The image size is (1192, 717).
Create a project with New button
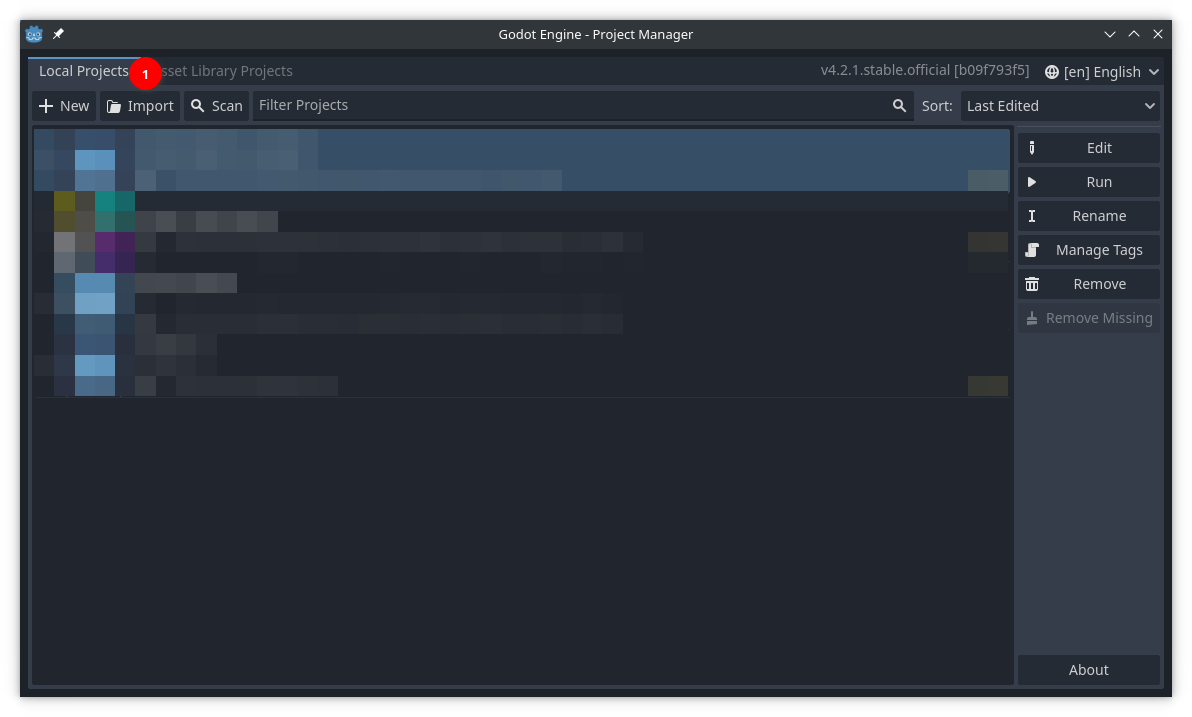click(64, 106)
